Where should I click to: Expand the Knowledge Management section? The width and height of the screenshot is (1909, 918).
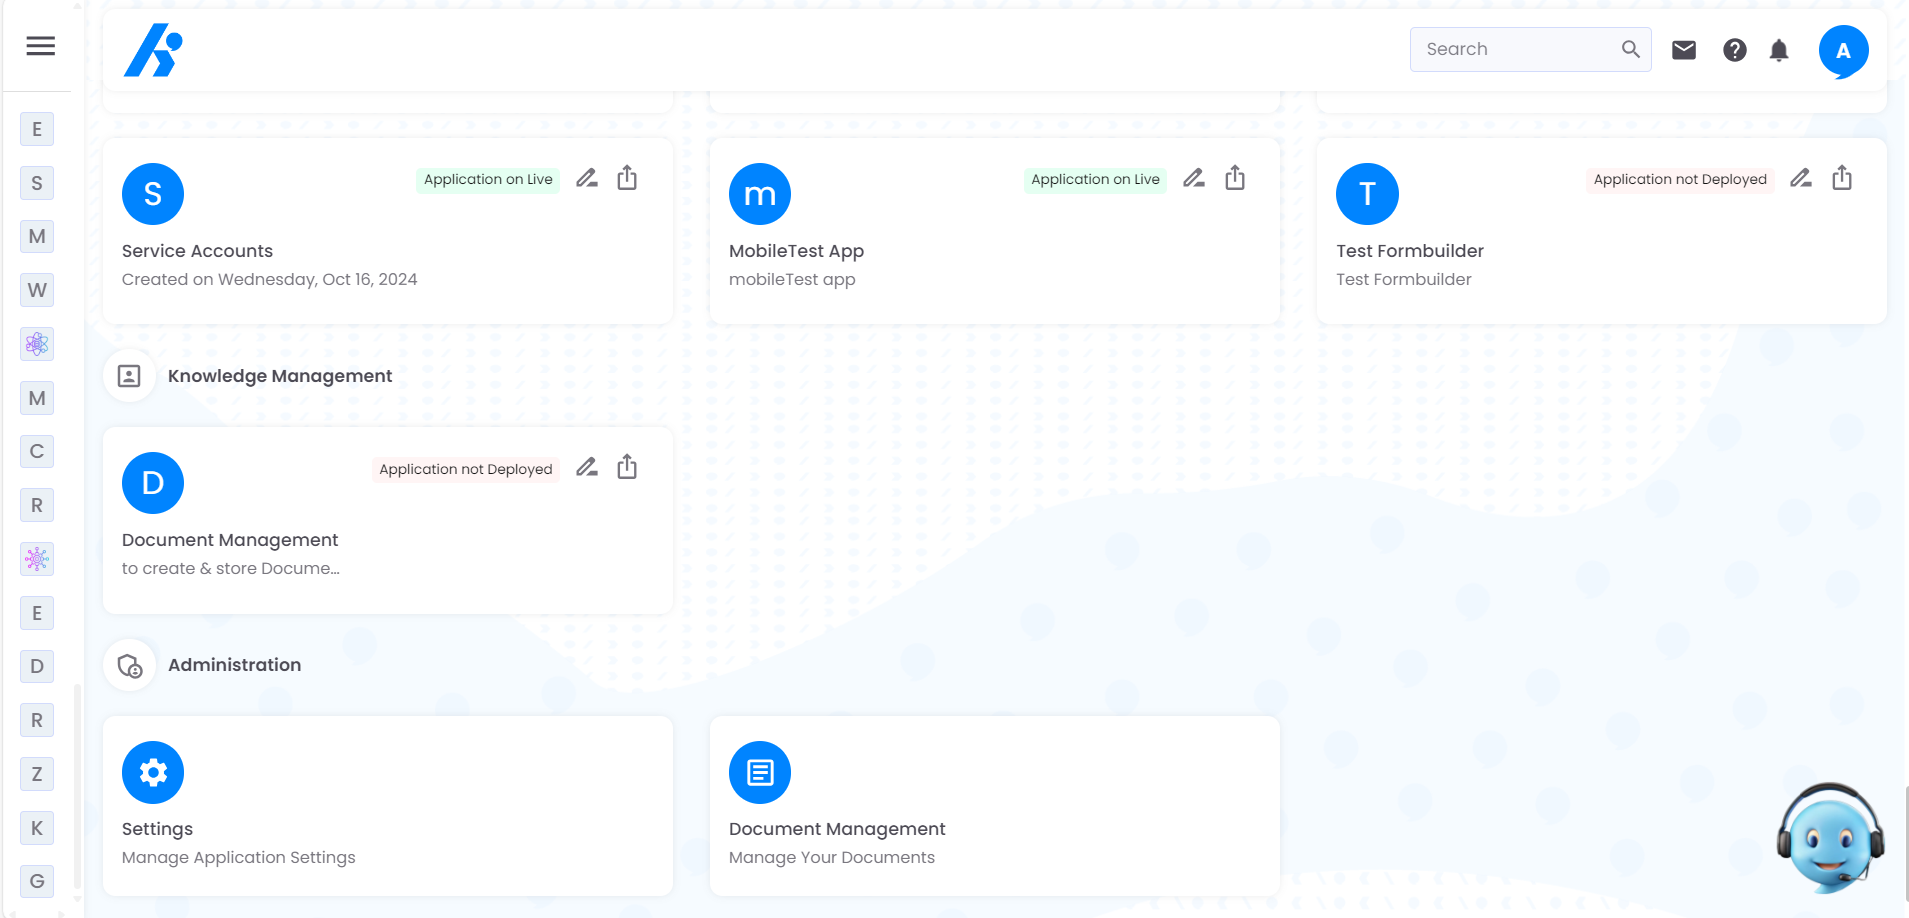pos(280,376)
